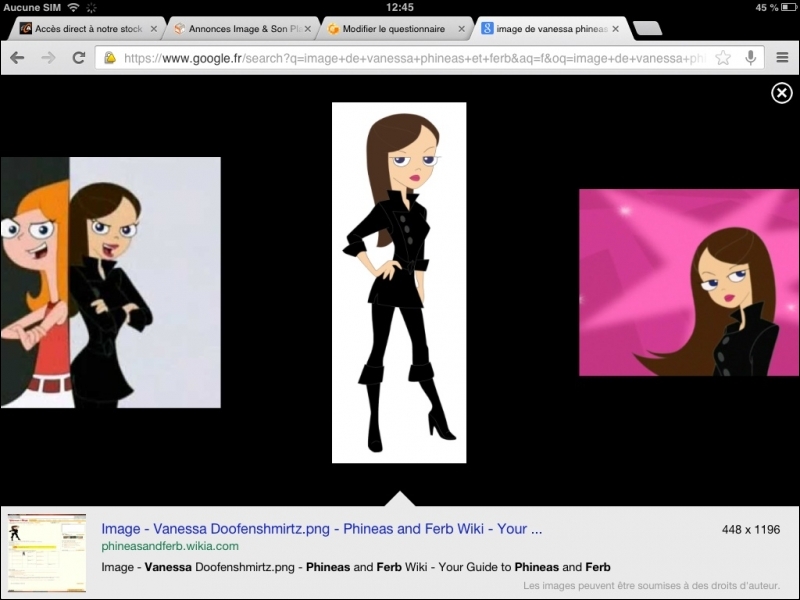800x600 pixels.
Task: Click the security lock icon in address bar
Action: click(x=110, y=58)
